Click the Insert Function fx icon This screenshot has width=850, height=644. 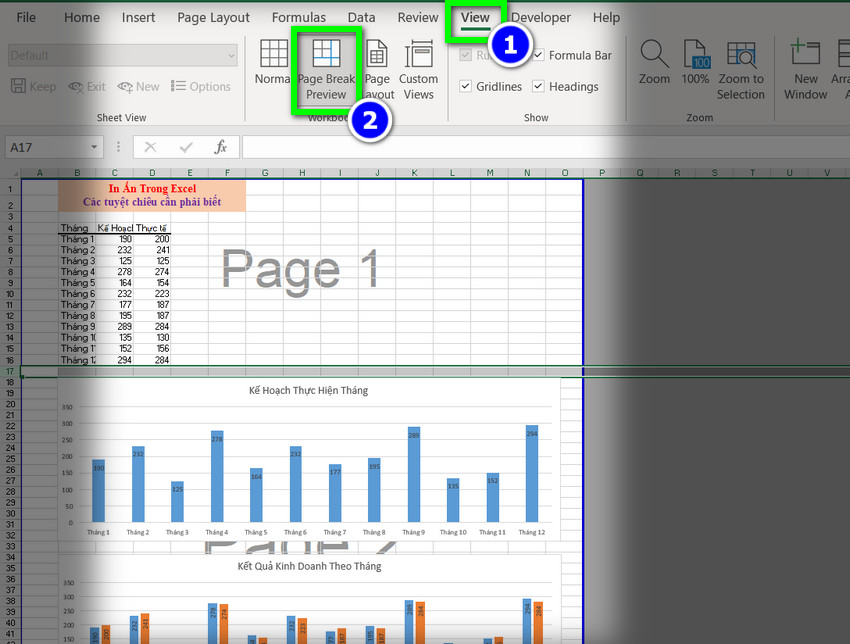tap(221, 147)
